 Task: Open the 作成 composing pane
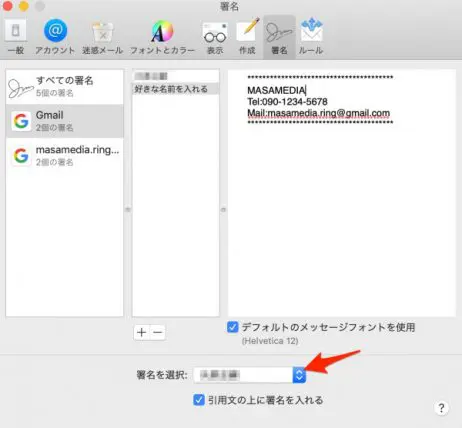(247, 37)
